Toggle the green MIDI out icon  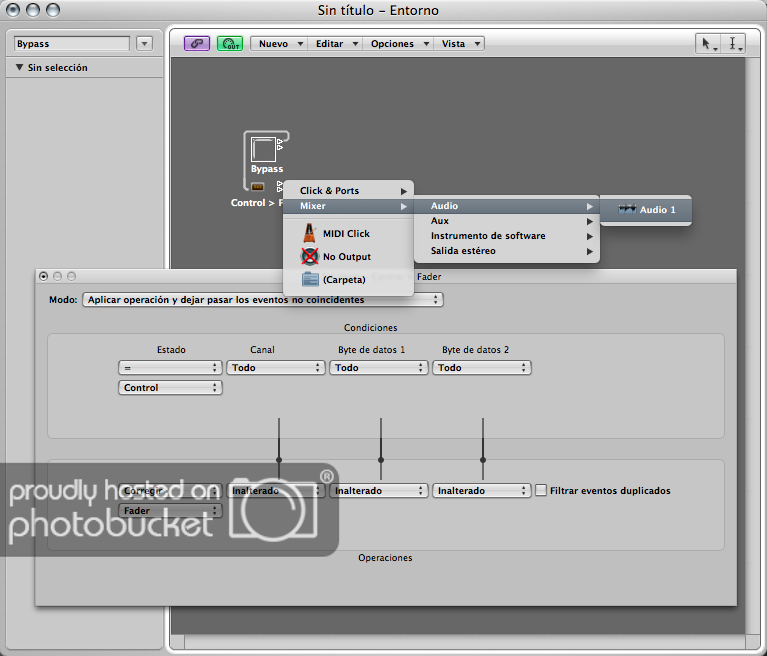pyautogui.click(x=230, y=44)
